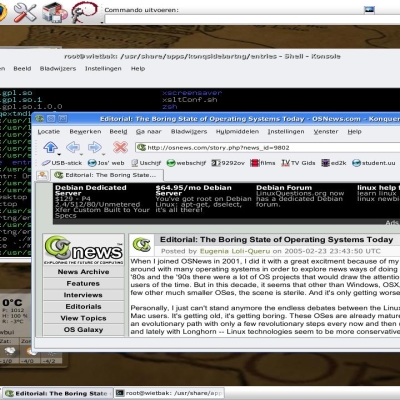Click the new tab icon left of tabs

coord(42,175)
